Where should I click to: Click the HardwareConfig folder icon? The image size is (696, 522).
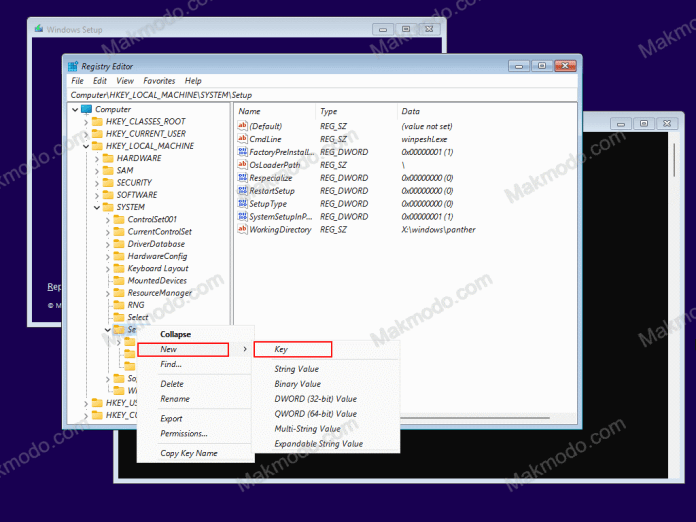click(x=119, y=256)
